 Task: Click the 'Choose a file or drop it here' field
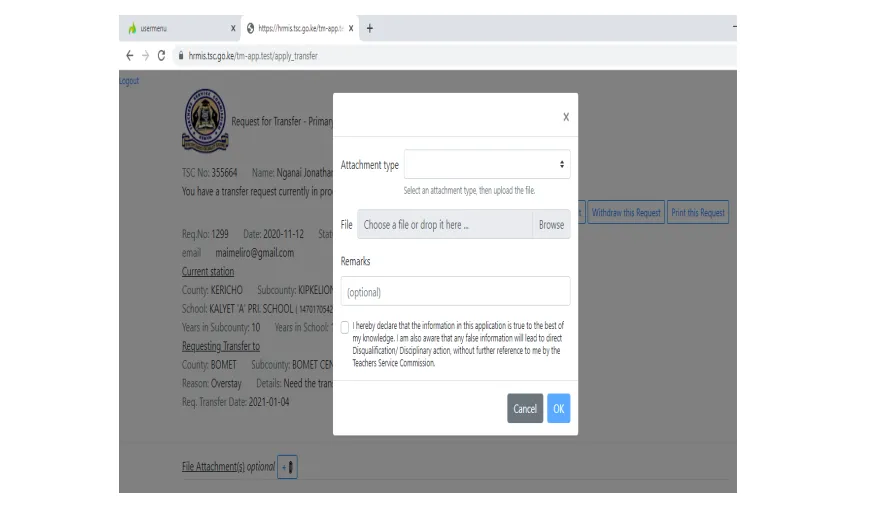coord(445,225)
